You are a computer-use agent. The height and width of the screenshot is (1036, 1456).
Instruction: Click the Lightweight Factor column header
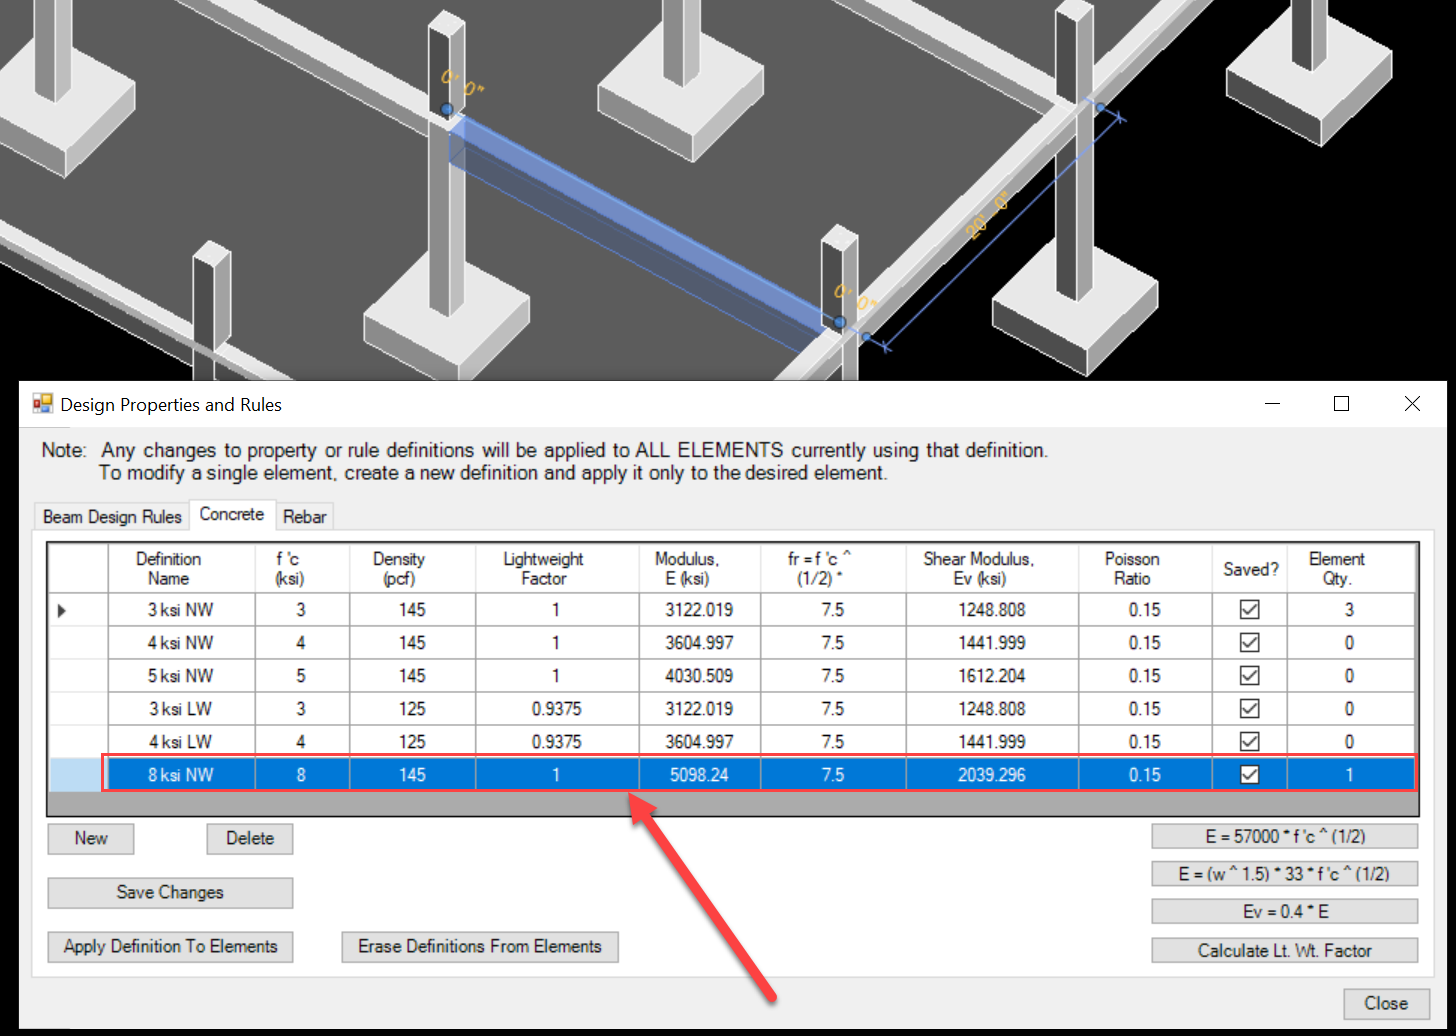(x=557, y=569)
